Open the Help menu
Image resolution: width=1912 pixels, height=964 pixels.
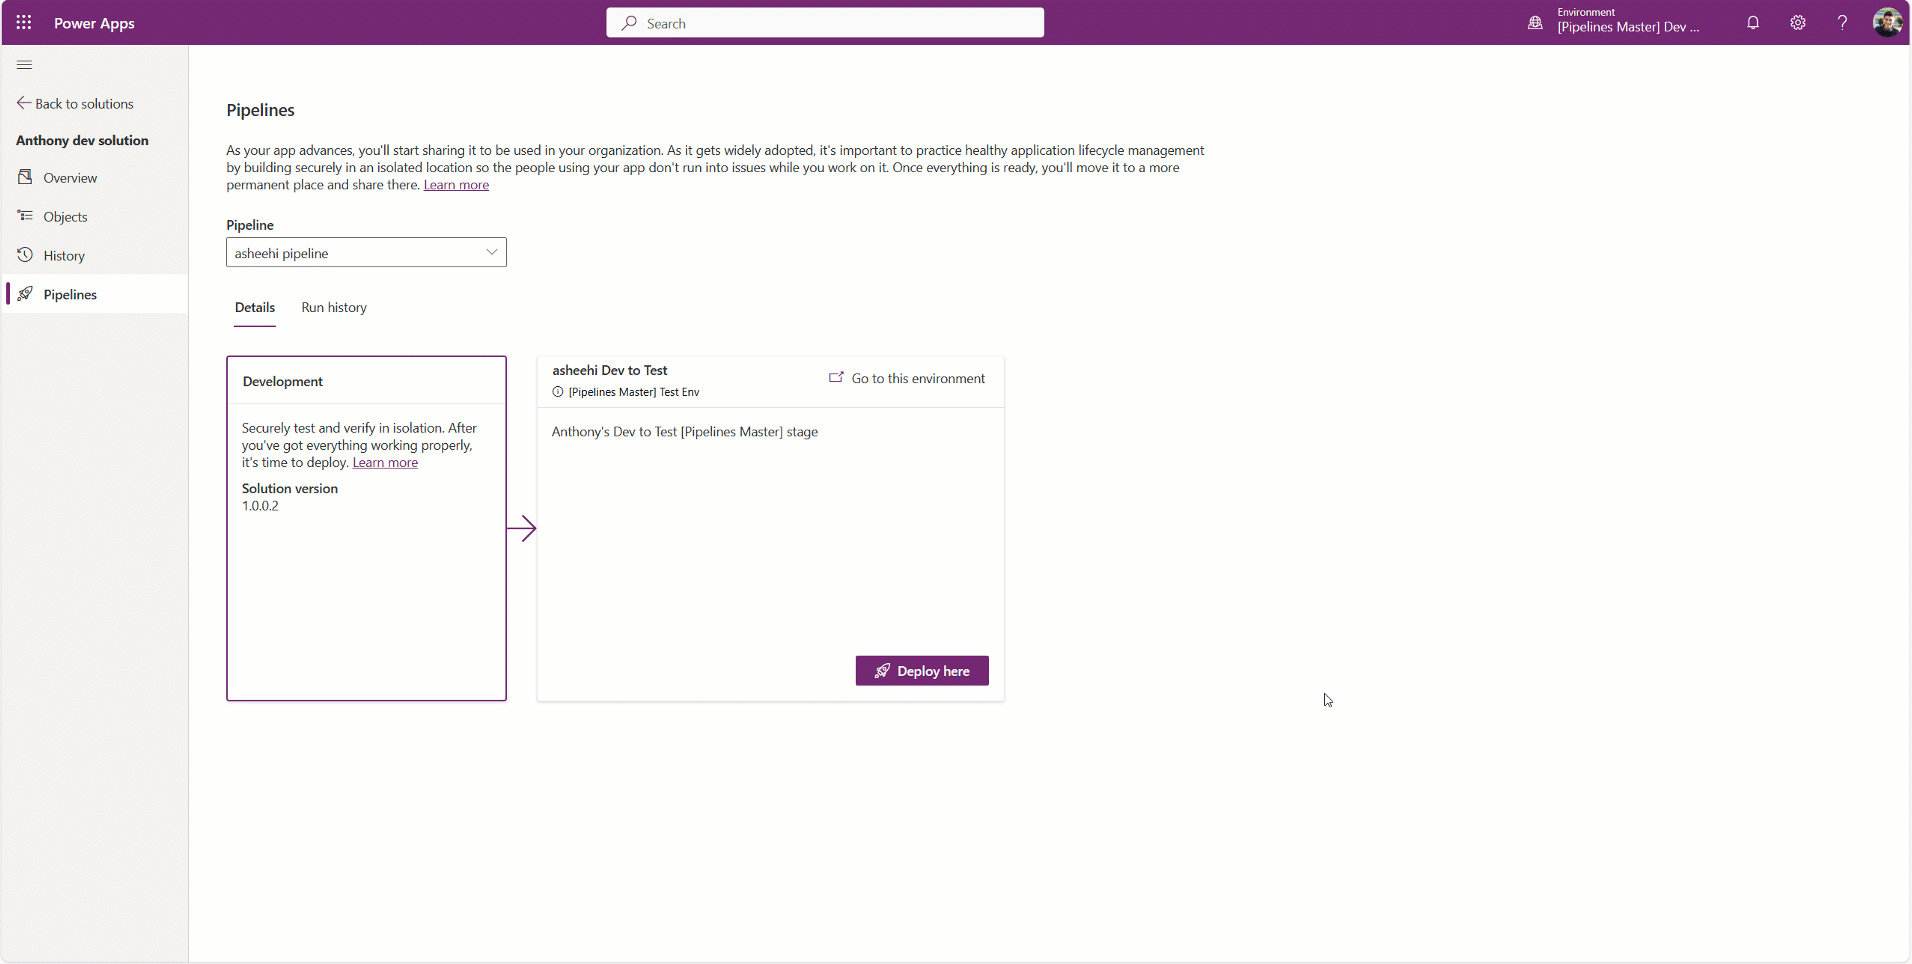1842,22
